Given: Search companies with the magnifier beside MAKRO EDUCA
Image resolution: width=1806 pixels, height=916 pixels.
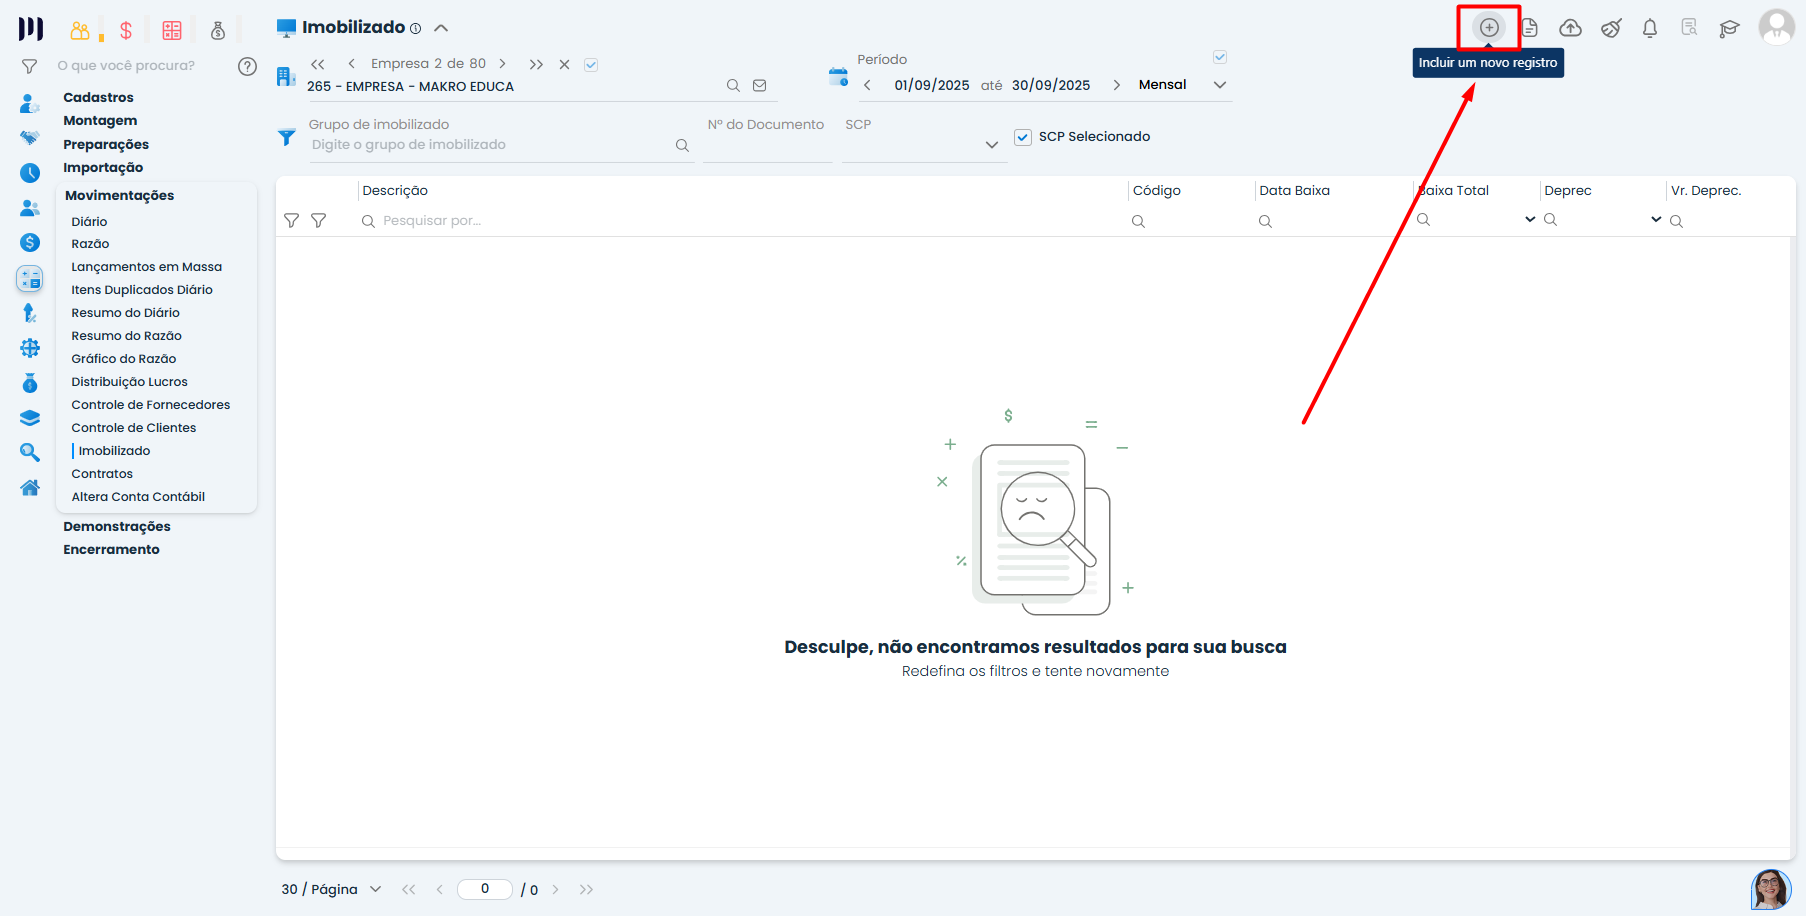Looking at the screenshot, I should tap(733, 86).
